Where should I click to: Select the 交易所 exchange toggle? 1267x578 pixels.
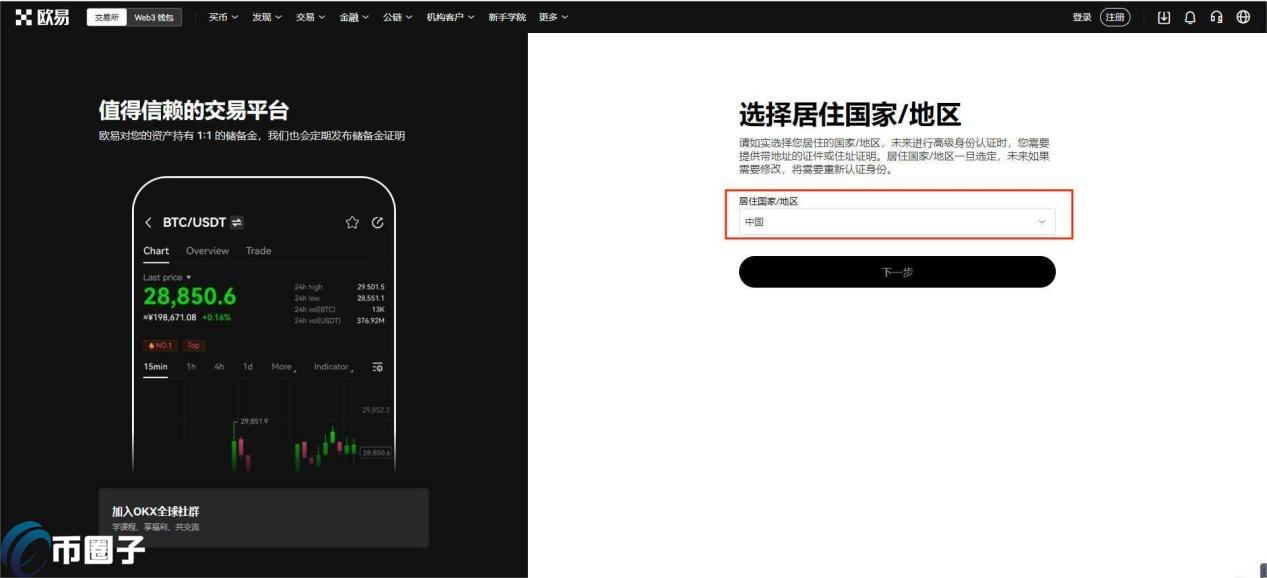click(x=106, y=17)
